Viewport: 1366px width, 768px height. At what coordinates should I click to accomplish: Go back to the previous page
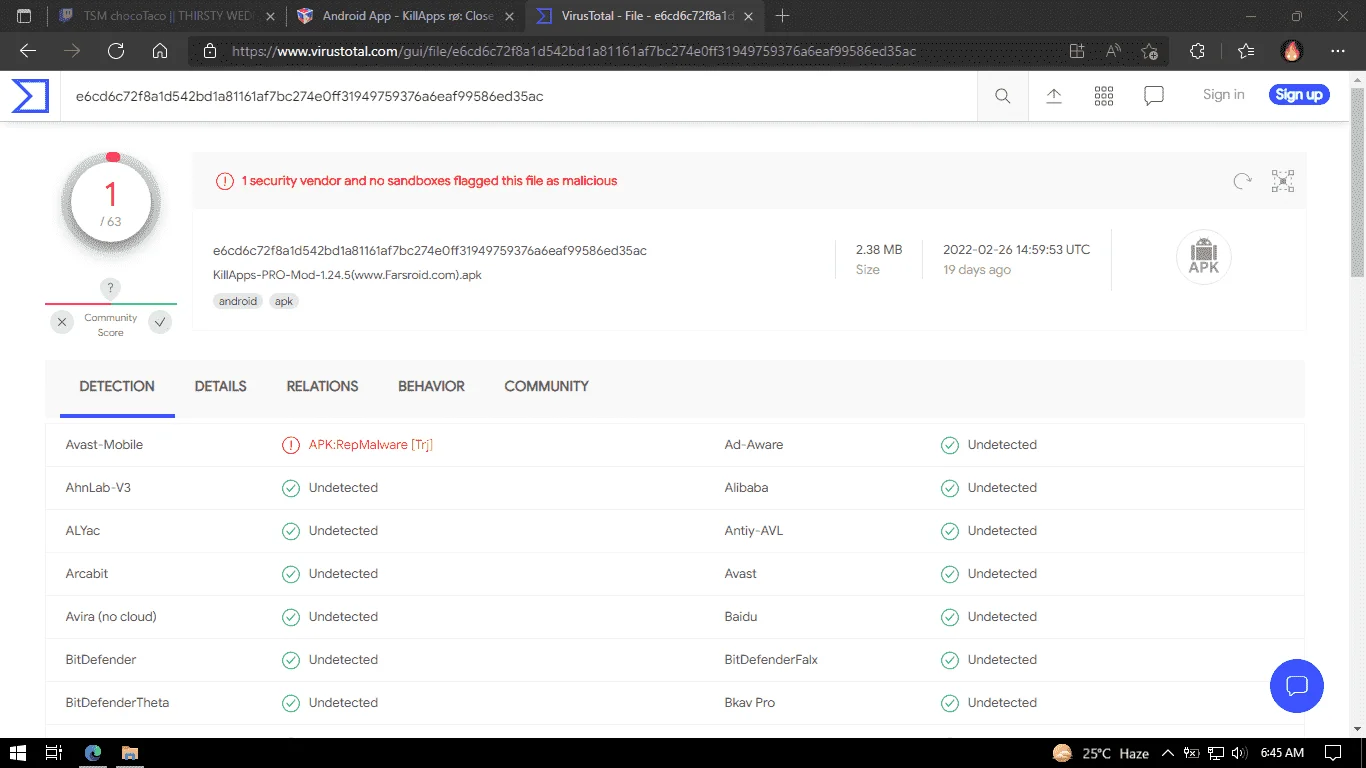coord(28,51)
